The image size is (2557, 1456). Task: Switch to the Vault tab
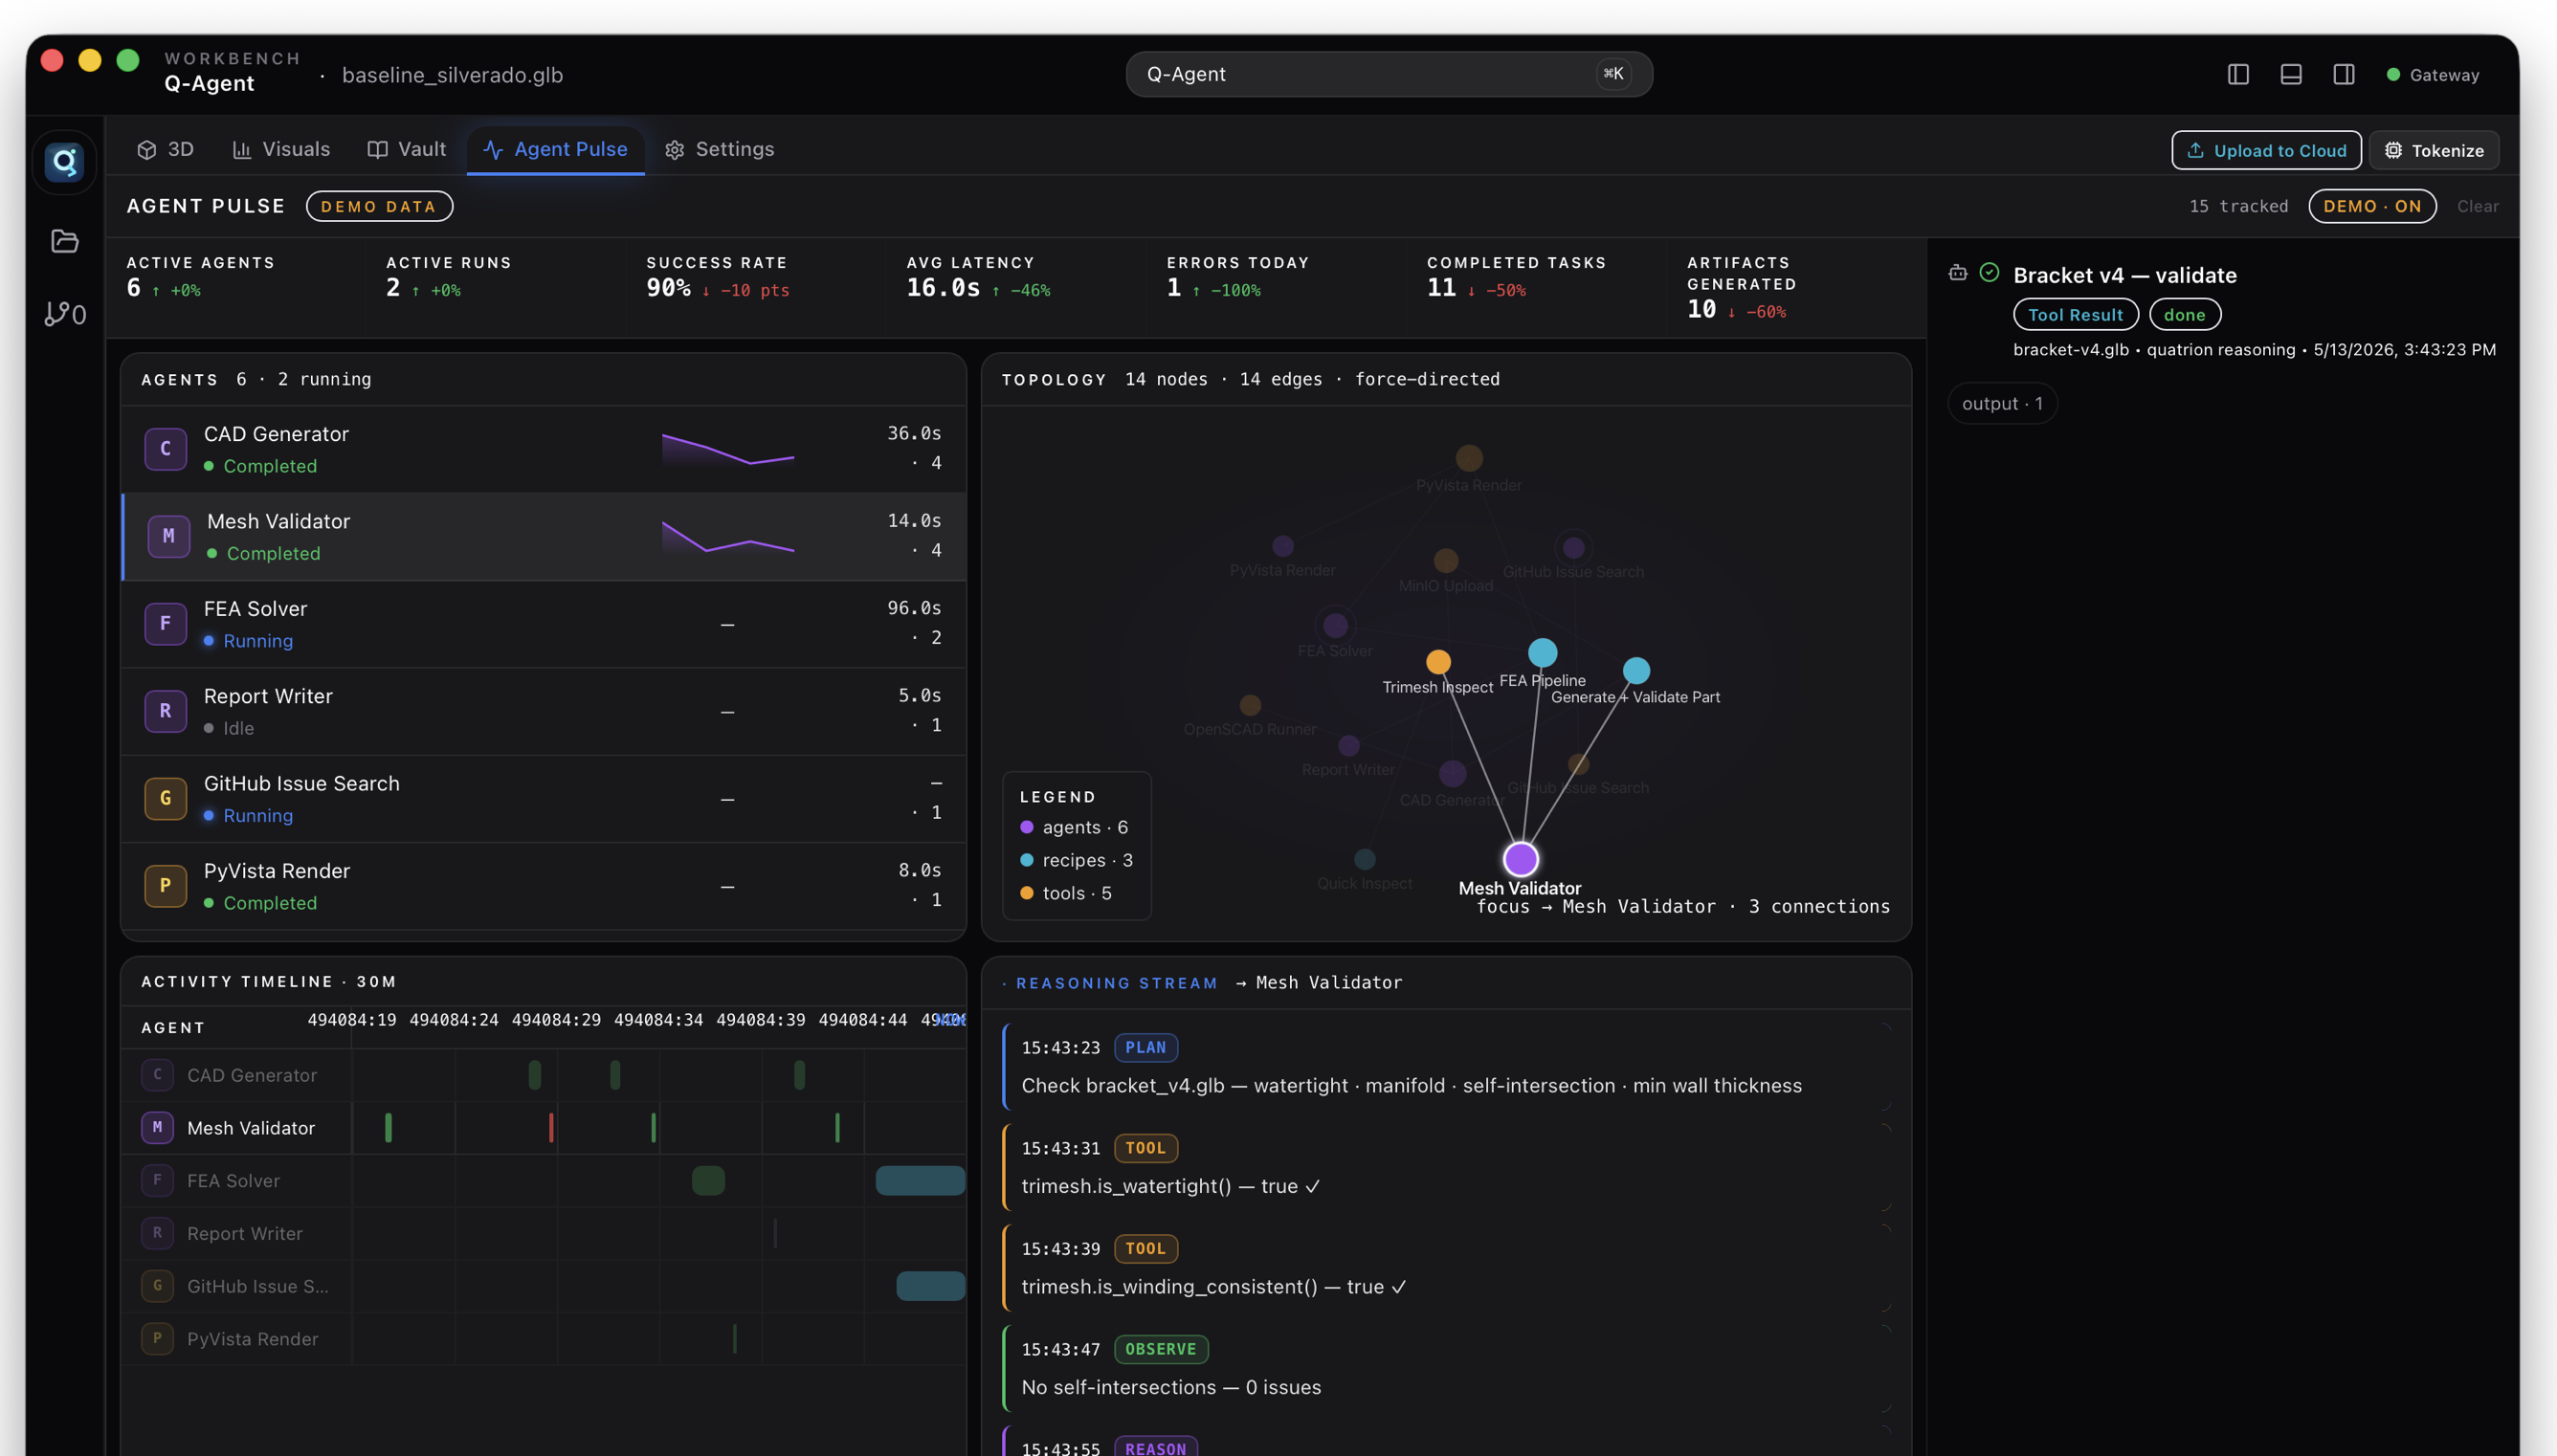(407, 149)
